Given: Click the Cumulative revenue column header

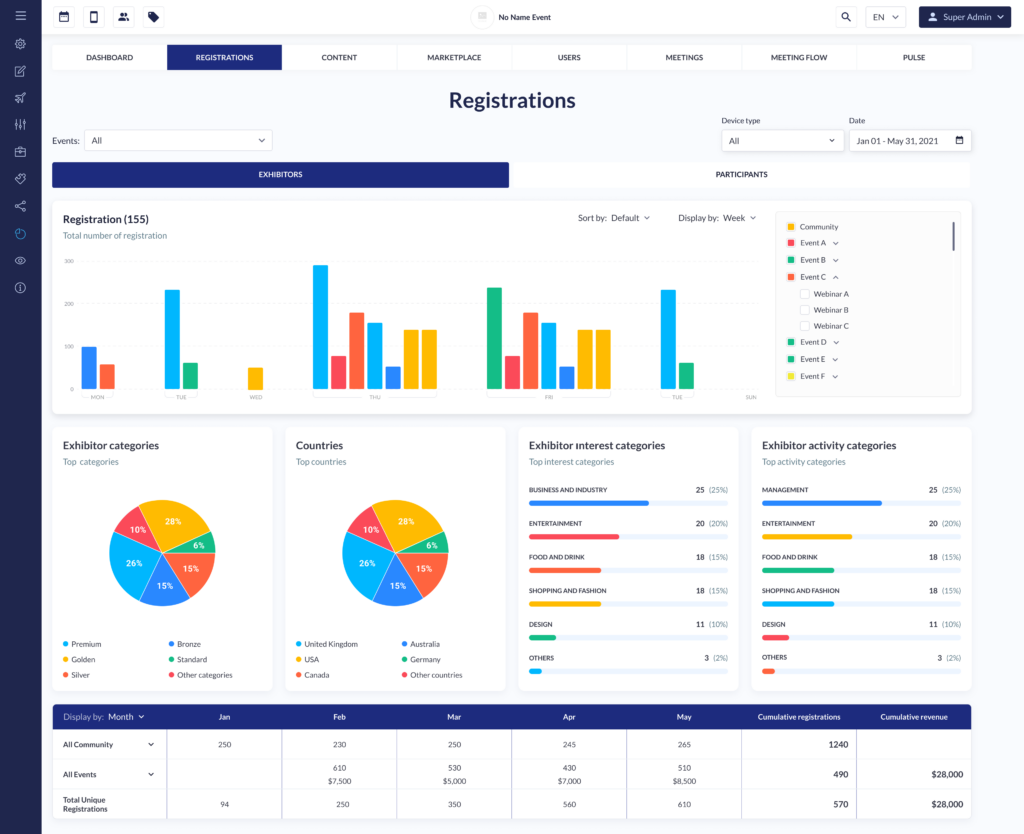Looking at the screenshot, I should (914, 717).
